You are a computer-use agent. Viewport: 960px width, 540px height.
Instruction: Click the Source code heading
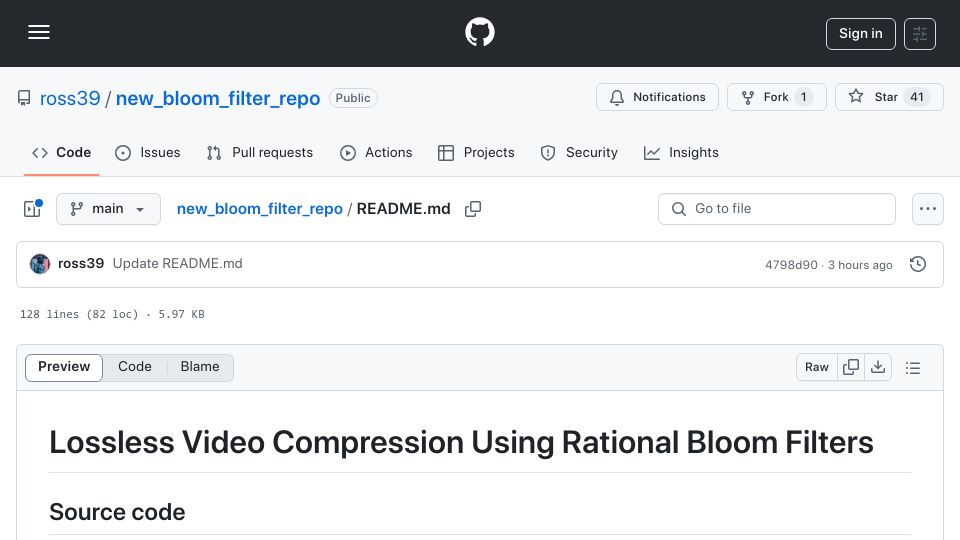pyautogui.click(x=117, y=512)
